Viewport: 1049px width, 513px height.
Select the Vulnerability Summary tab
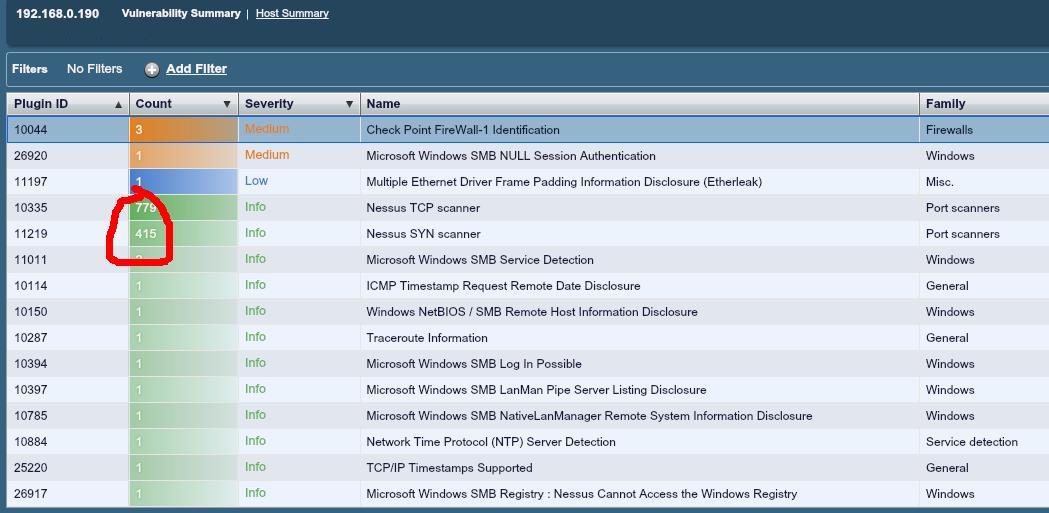(181, 13)
